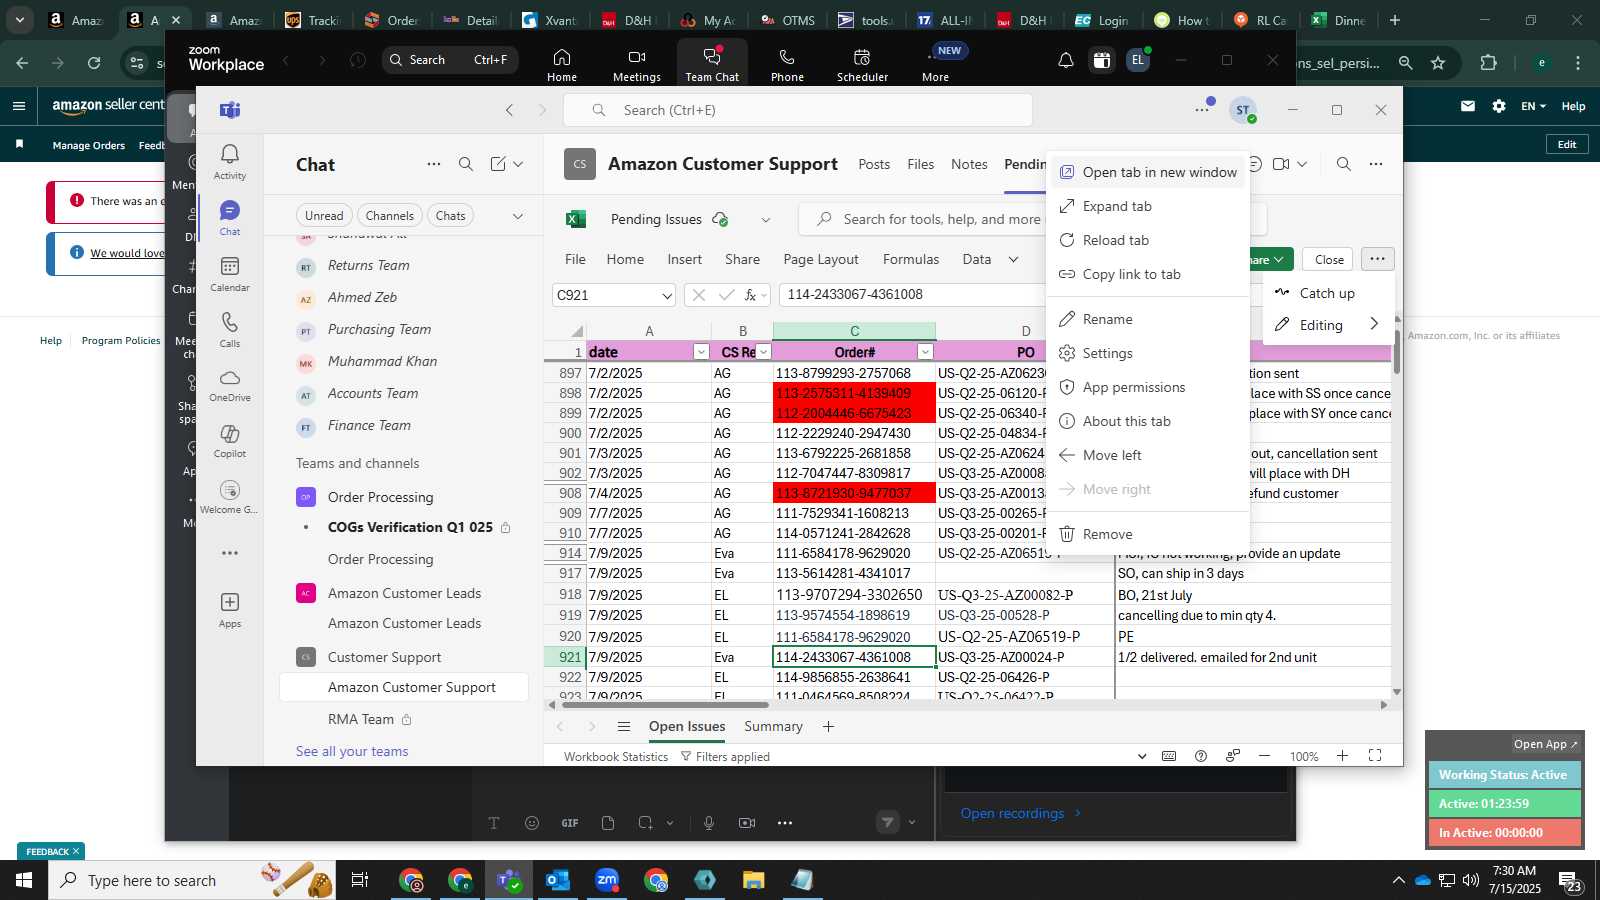This screenshot has width=1600, height=900.
Task: Expand chat filters chevron
Action: point(518,216)
